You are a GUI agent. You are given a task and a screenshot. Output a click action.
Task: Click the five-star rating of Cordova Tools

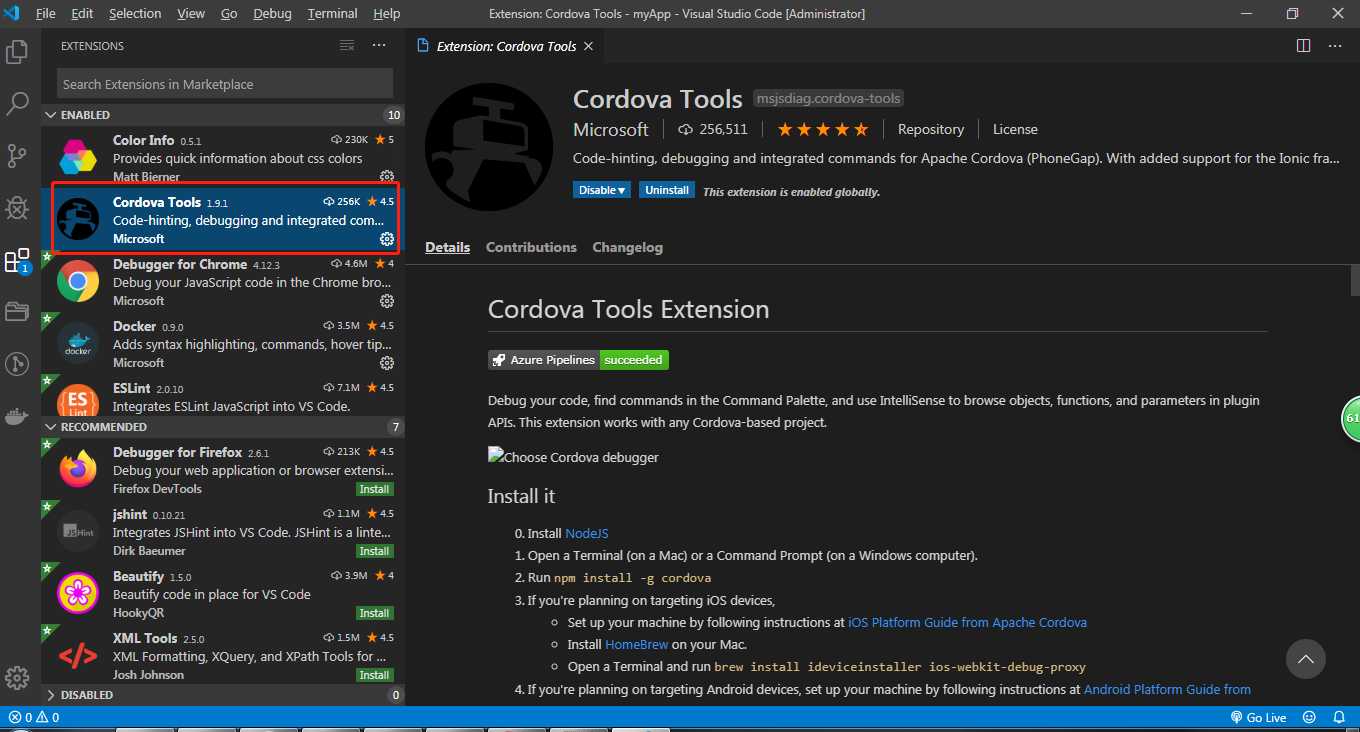[x=823, y=129]
